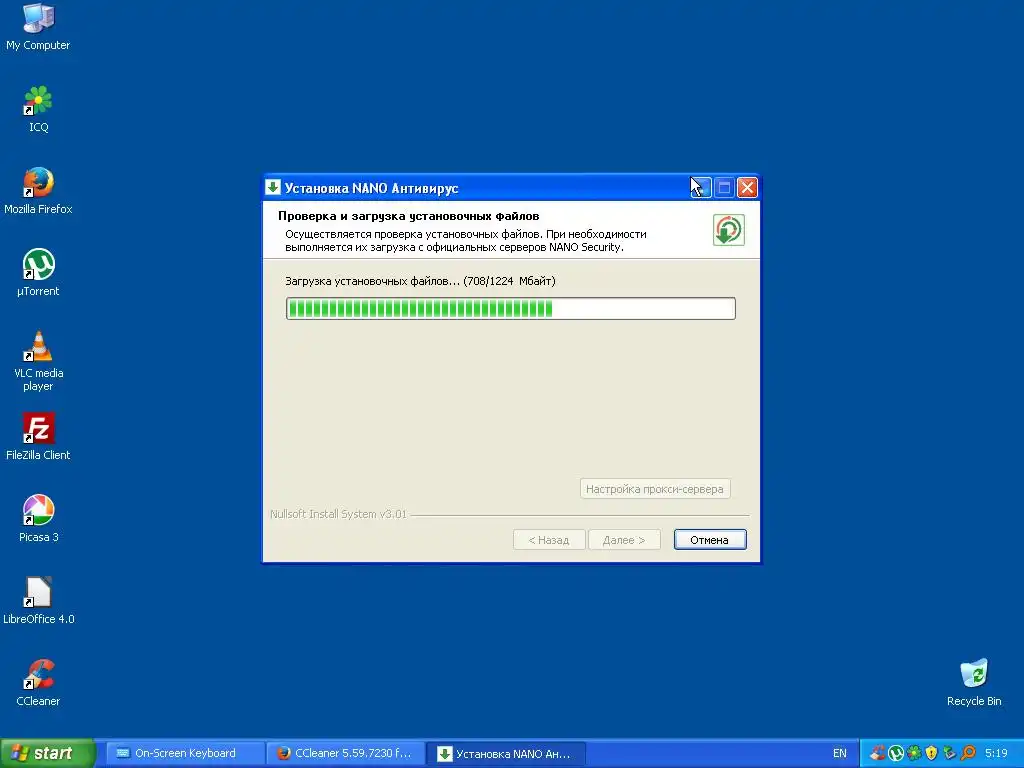Screen dimensions: 1024x768
Task: Click the yellow security shield tray icon
Action: coord(931,753)
